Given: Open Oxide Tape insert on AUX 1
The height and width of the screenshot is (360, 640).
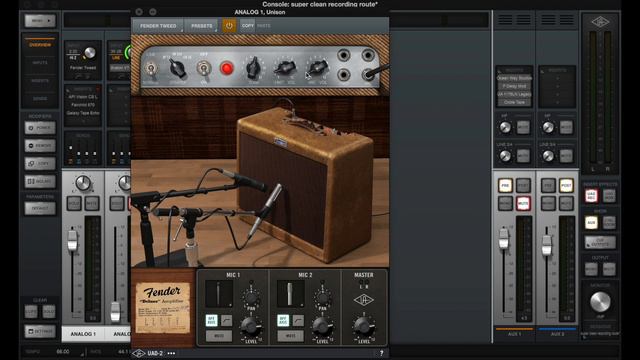Looking at the screenshot, I should tap(514, 102).
